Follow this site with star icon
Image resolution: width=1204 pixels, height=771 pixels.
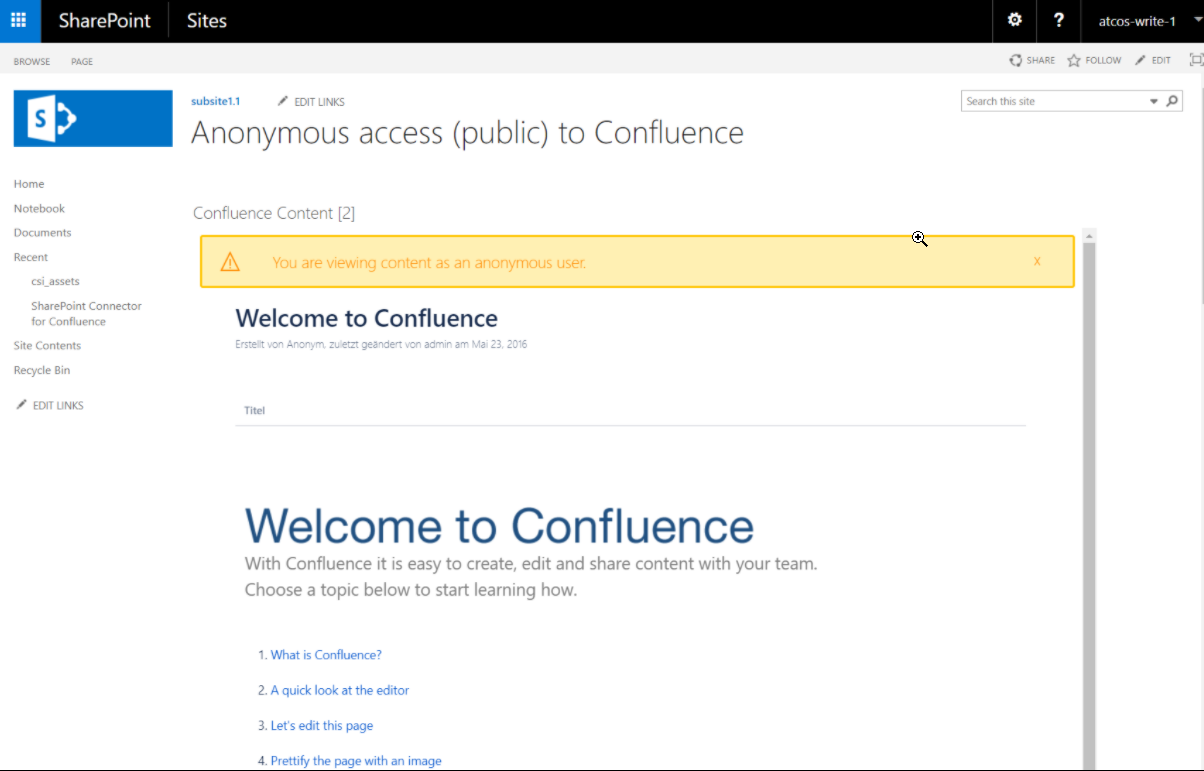tap(1093, 61)
